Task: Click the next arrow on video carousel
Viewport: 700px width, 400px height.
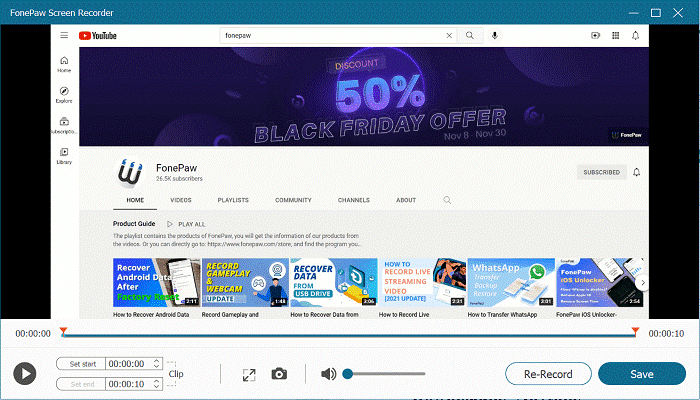Action: [x=642, y=283]
